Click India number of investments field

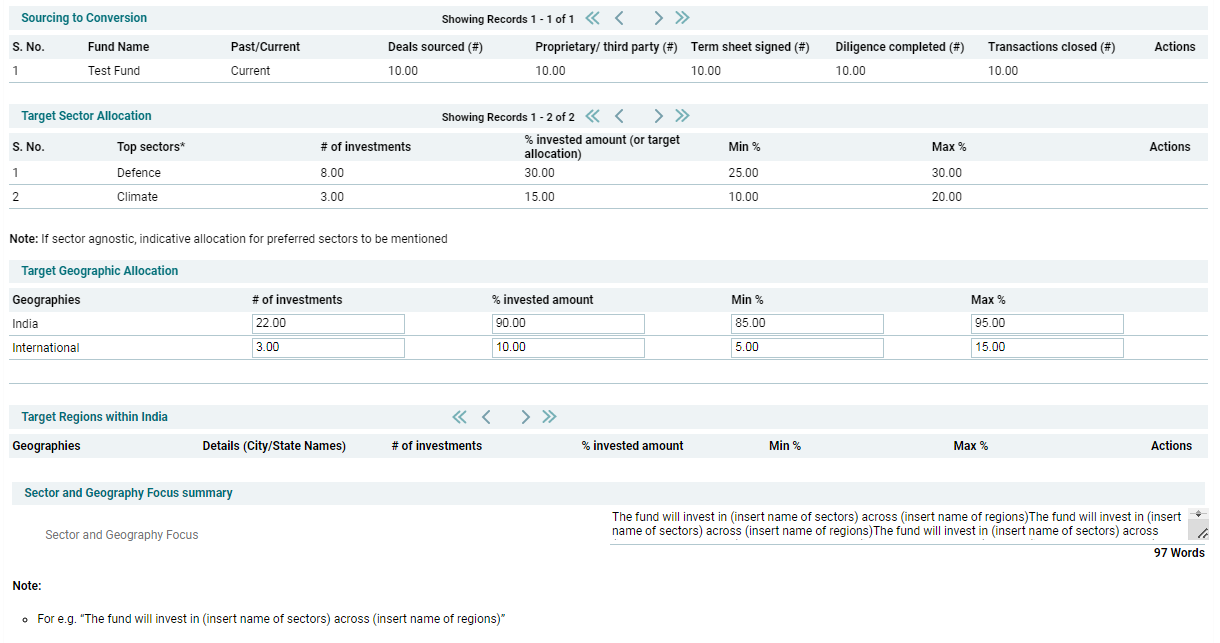point(328,324)
